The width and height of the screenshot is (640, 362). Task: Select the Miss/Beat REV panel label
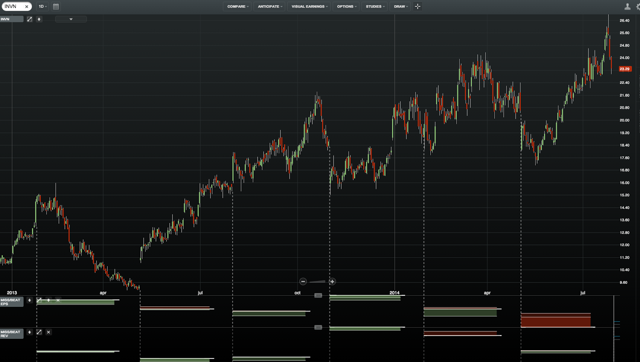(x=11, y=334)
